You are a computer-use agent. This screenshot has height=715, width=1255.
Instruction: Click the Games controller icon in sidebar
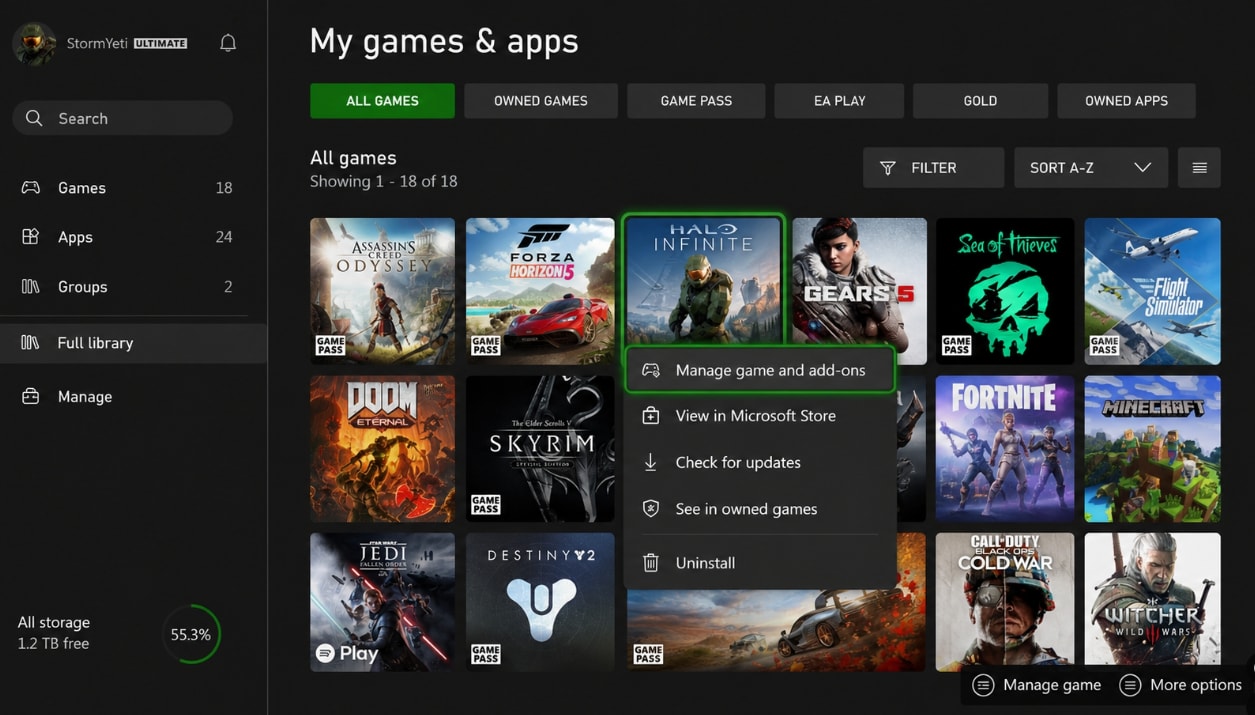point(31,188)
